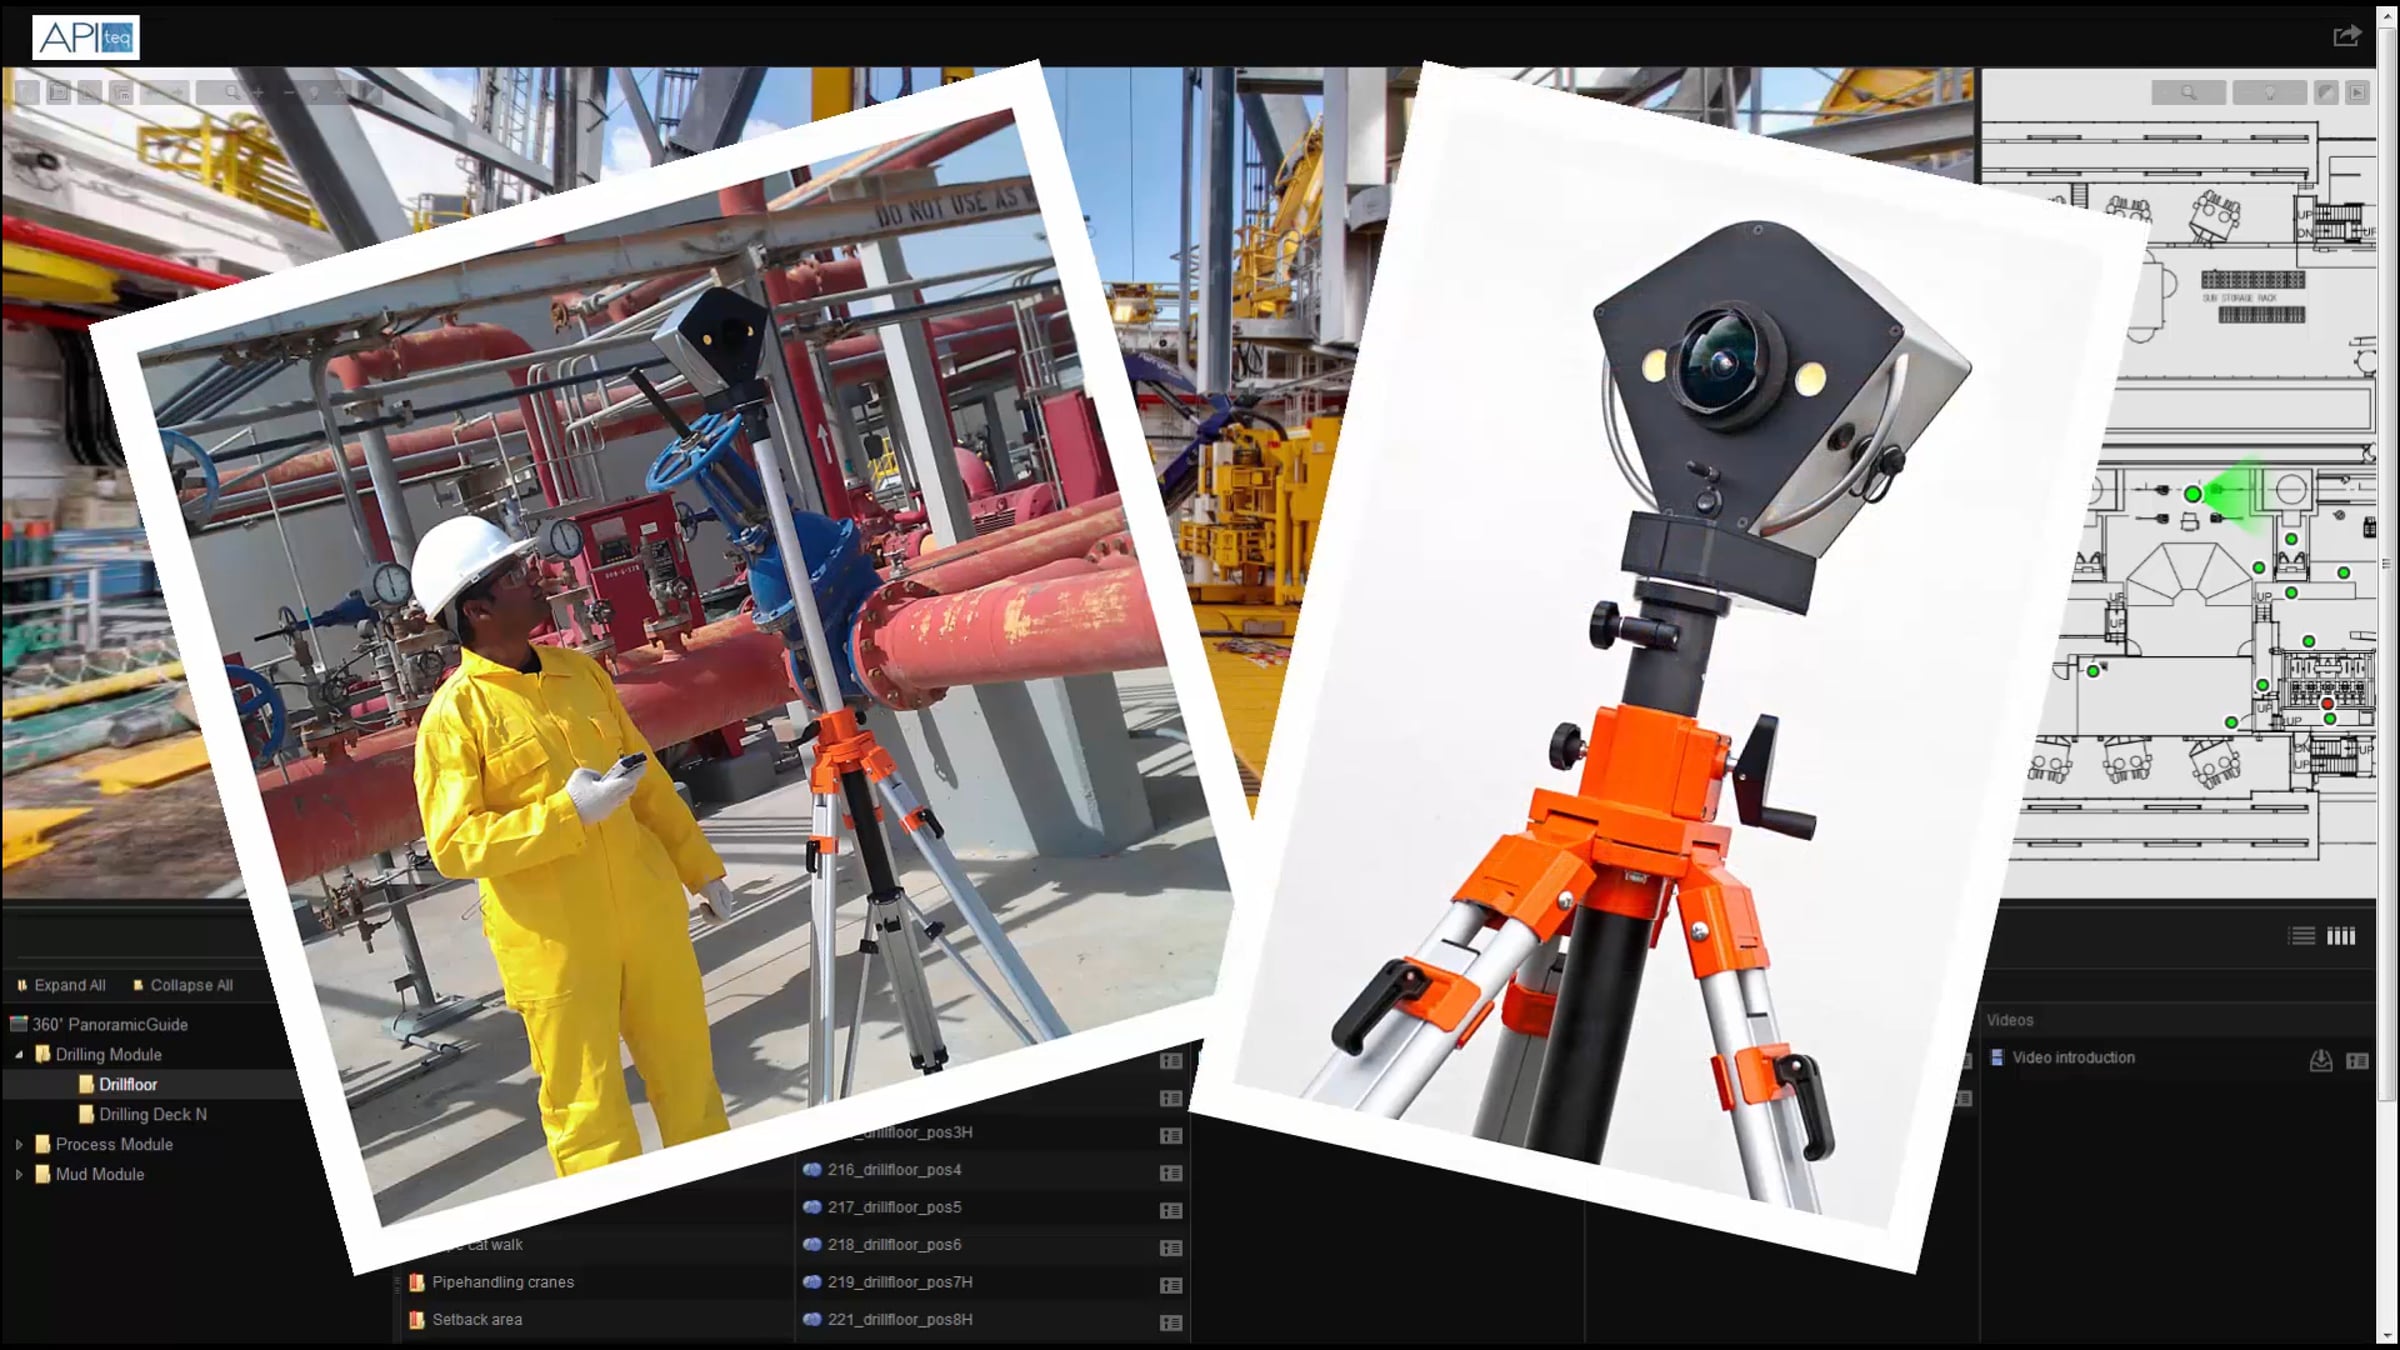The height and width of the screenshot is (1350, 2400).
Task: Open panorama 219_drillfloor_pos7H
Action: [x=900, y=1282]
